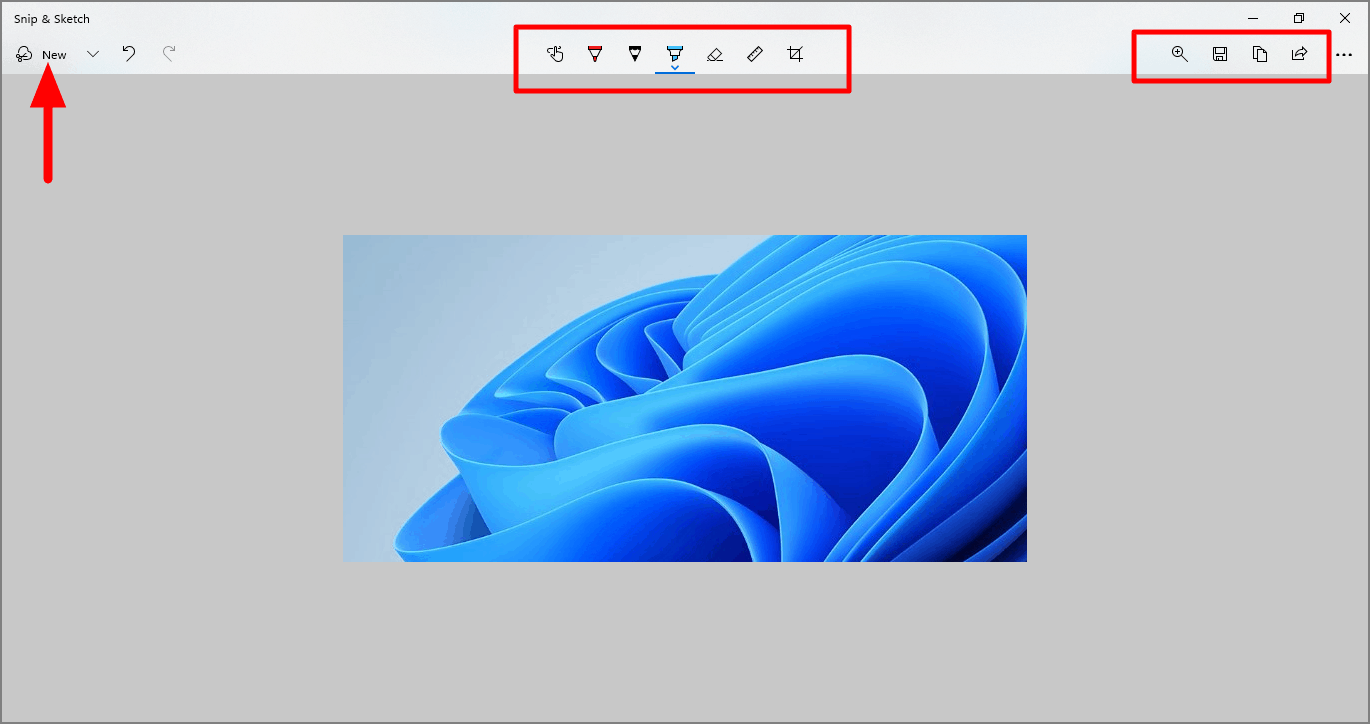Screen dimensions: 1370x724
Task: Expand the New snip delay dropdown
Action: pos(93,54)
